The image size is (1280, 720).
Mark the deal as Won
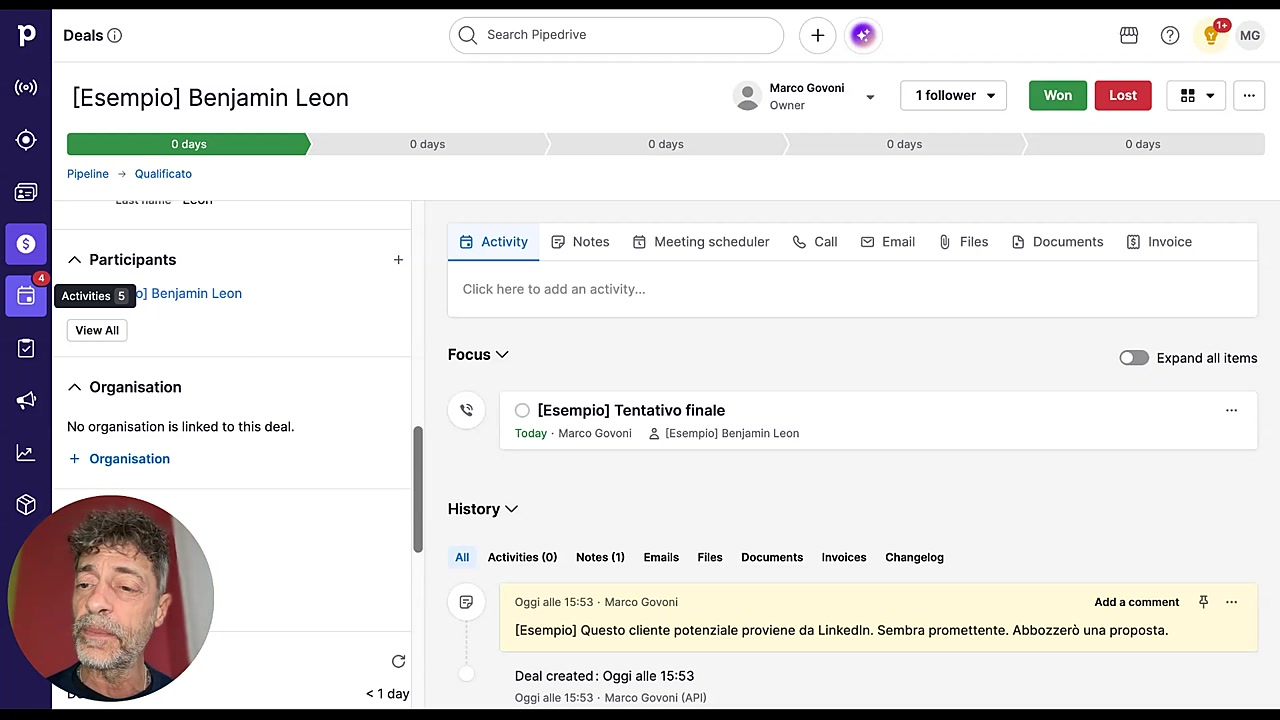click(x=1057, y=95)
